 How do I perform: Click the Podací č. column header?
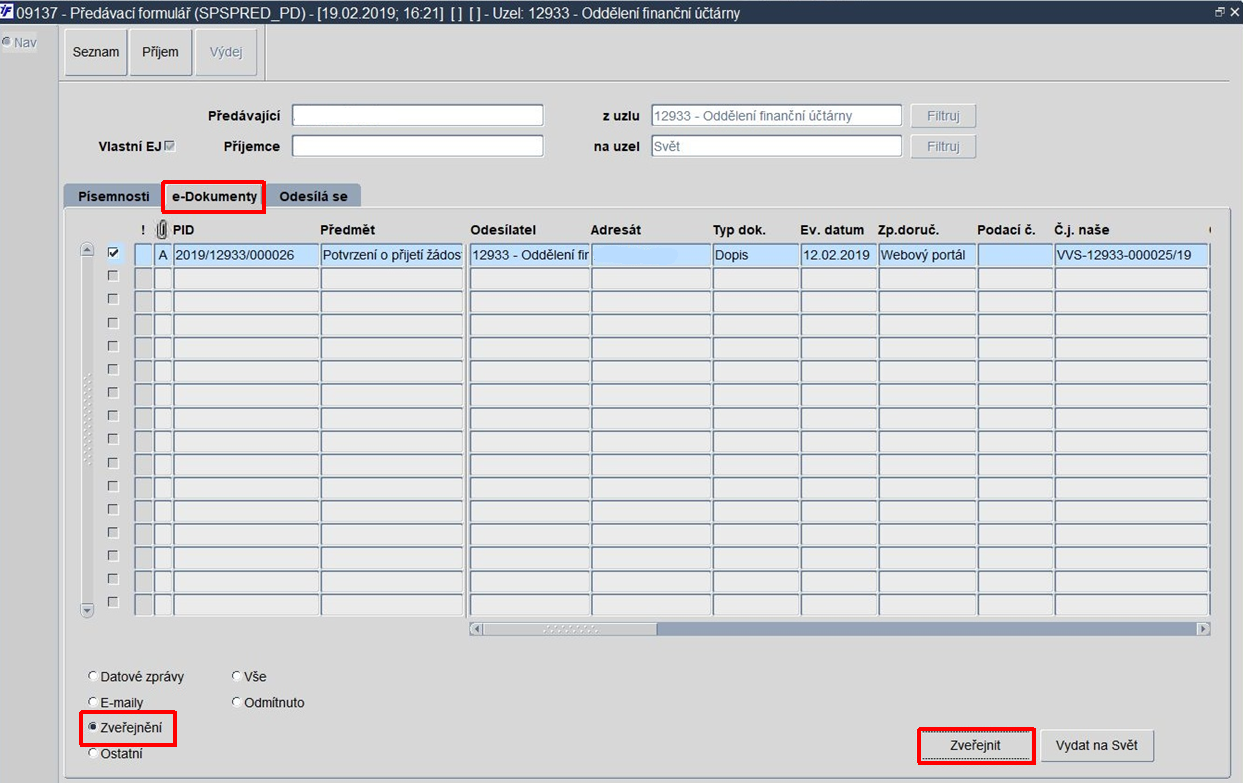tap(1006, 231)
